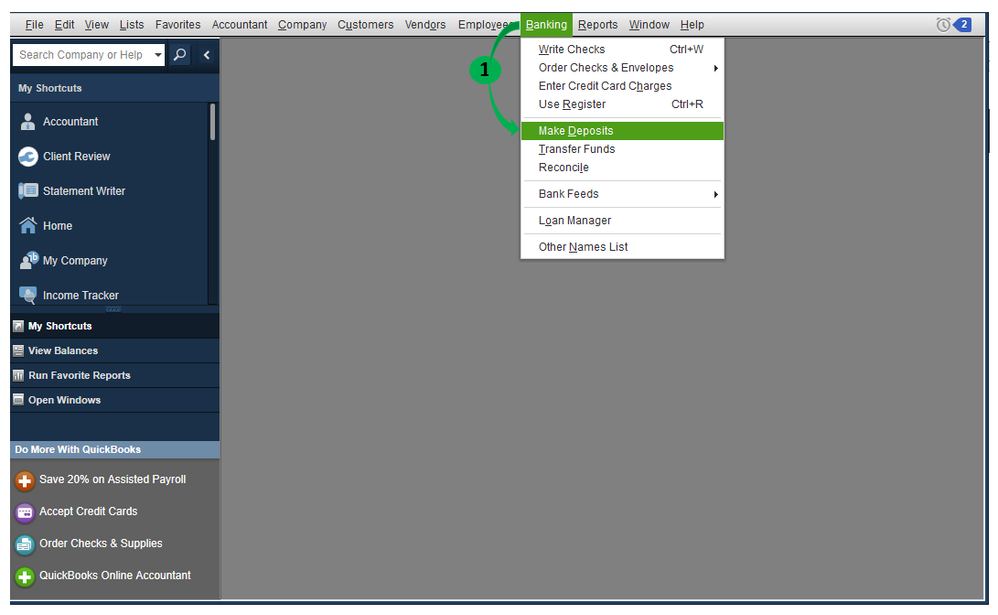This screenshot has width=998, height=615.
Task: Open the Income Tracker icon
Action: click(x=27, y=294)
